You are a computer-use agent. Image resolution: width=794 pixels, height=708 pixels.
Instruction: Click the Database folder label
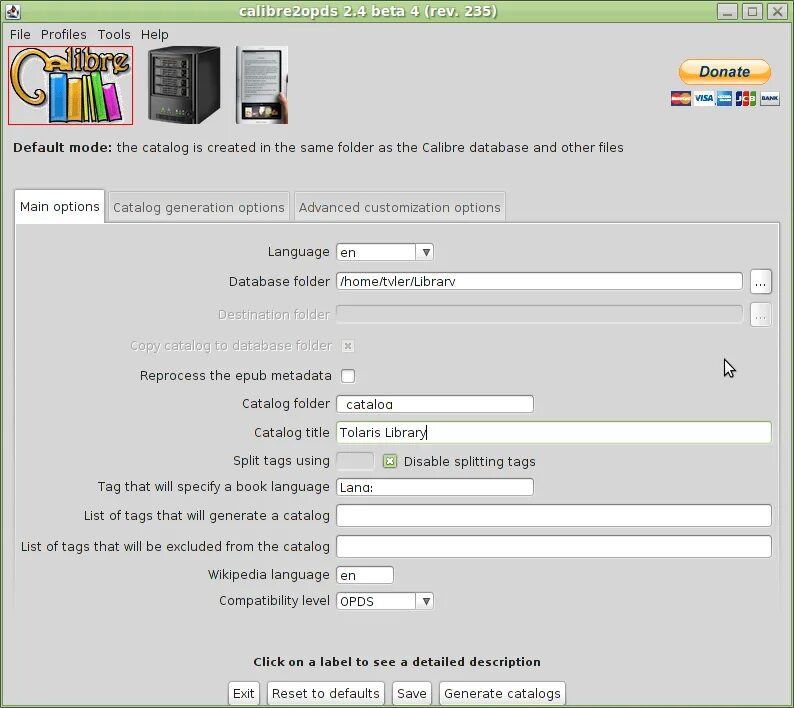coord(279,282)
